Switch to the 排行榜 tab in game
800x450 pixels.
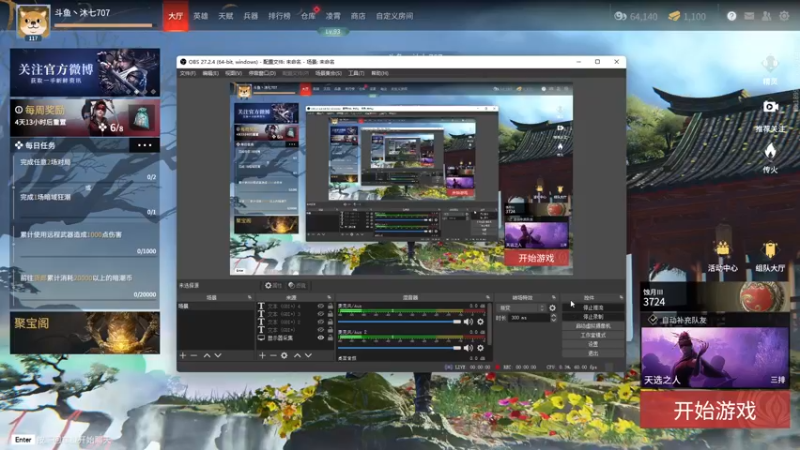pos(279,16)
